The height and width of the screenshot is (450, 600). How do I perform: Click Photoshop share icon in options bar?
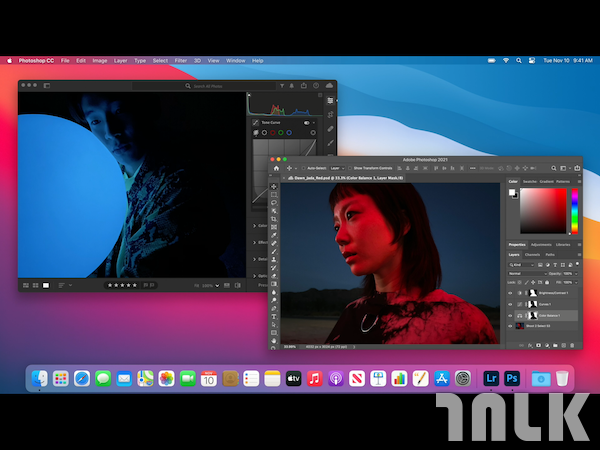[x=577, y=168]
